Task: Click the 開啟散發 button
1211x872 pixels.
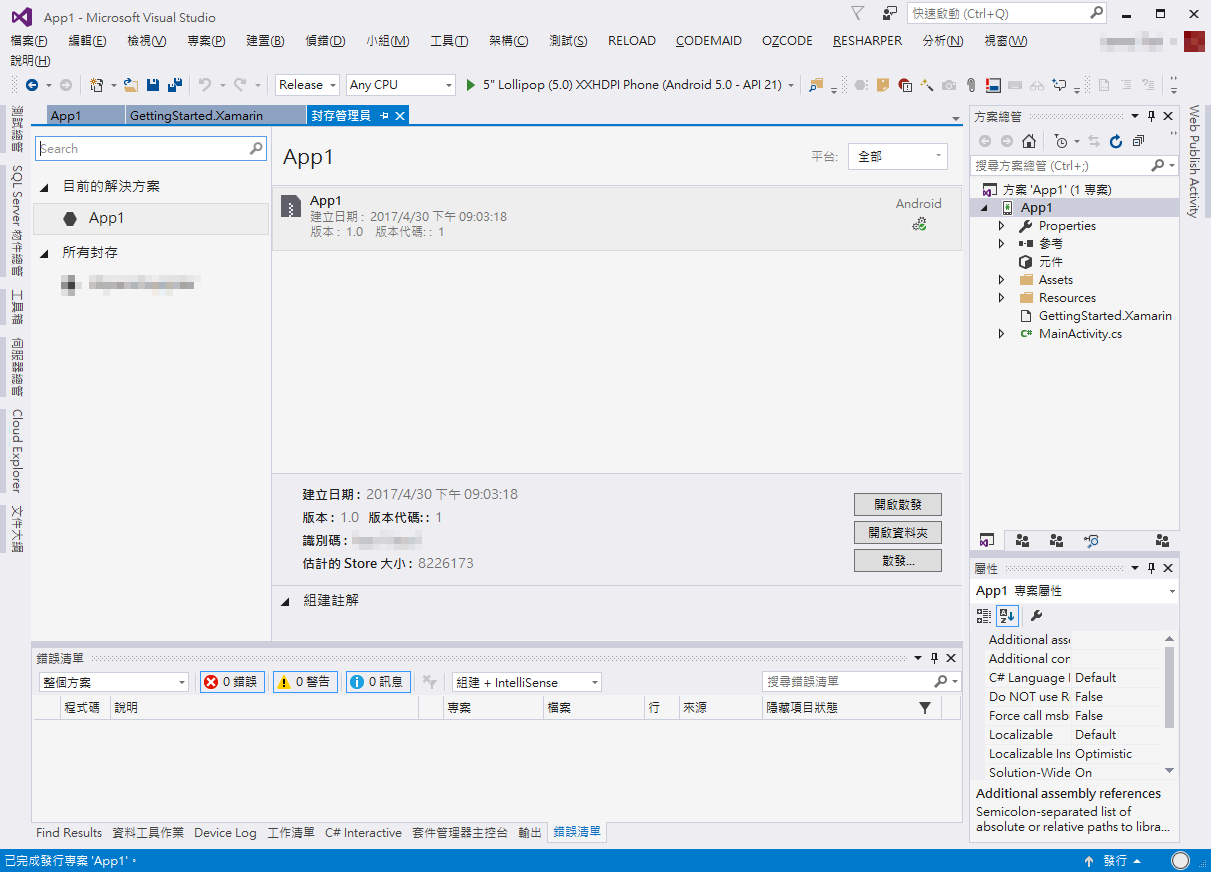Action: [898, 505]
